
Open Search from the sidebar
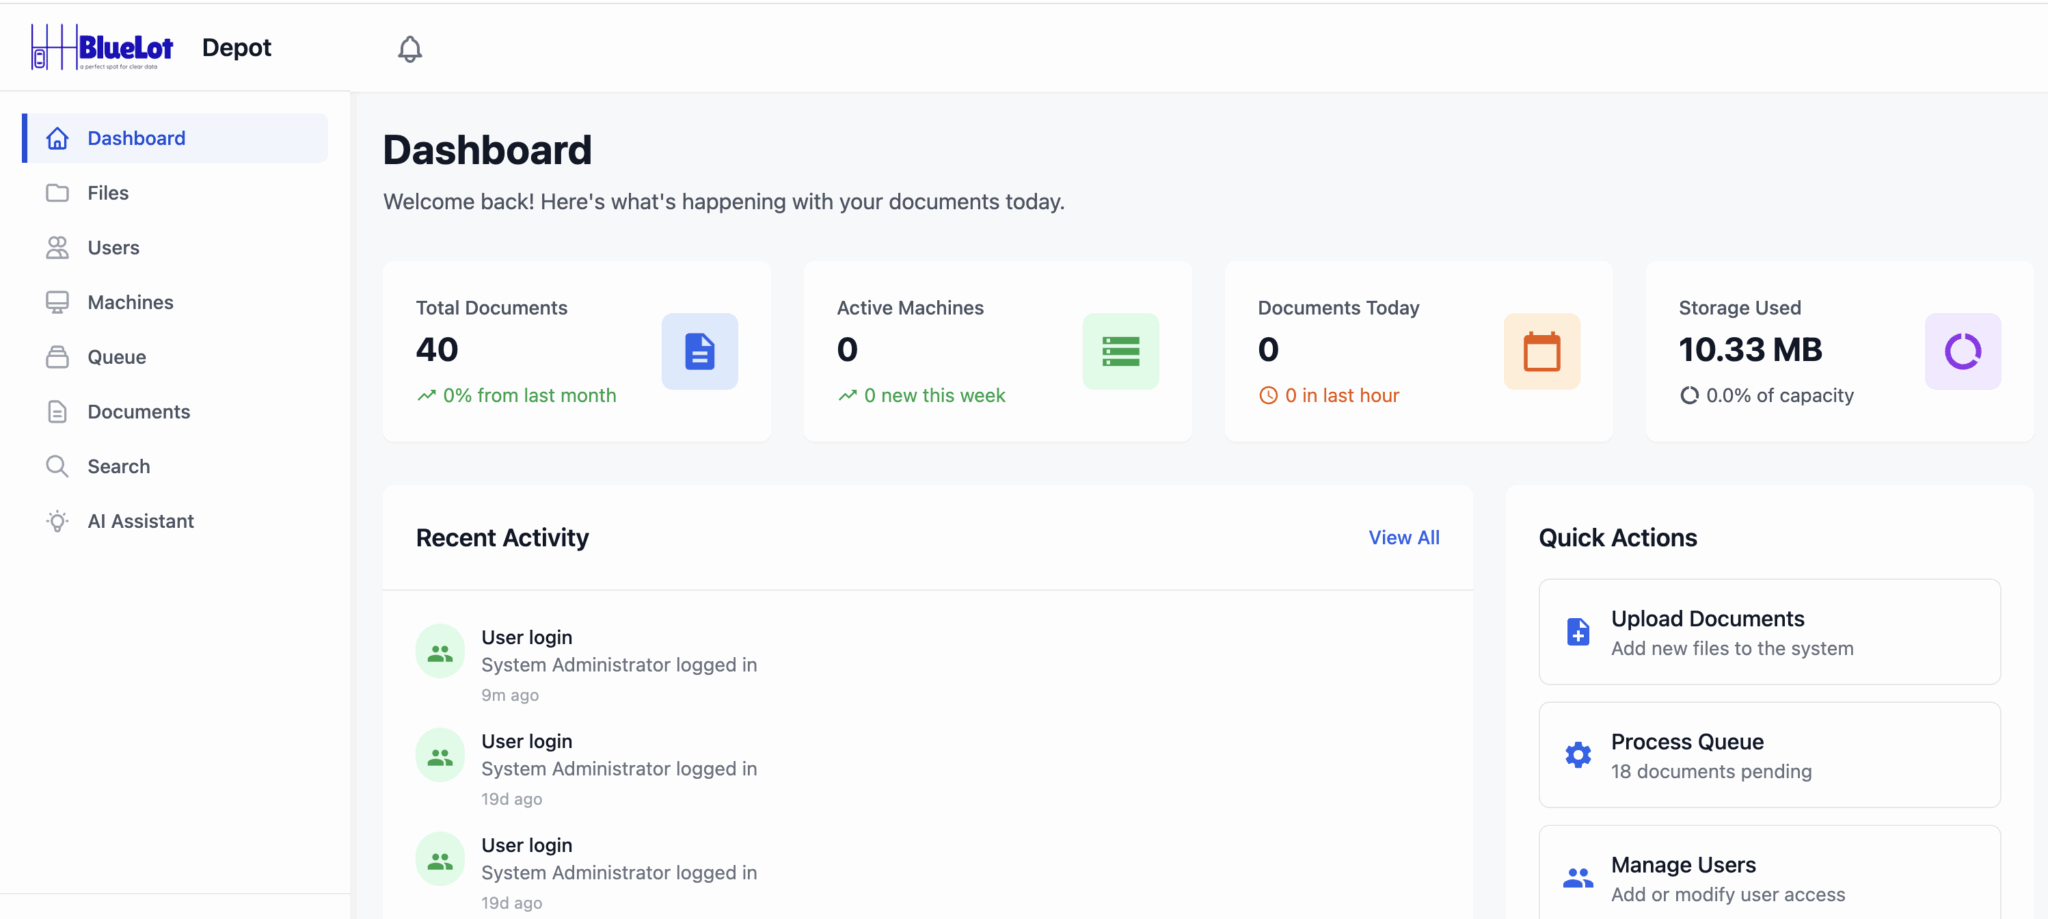pos(118,466)
